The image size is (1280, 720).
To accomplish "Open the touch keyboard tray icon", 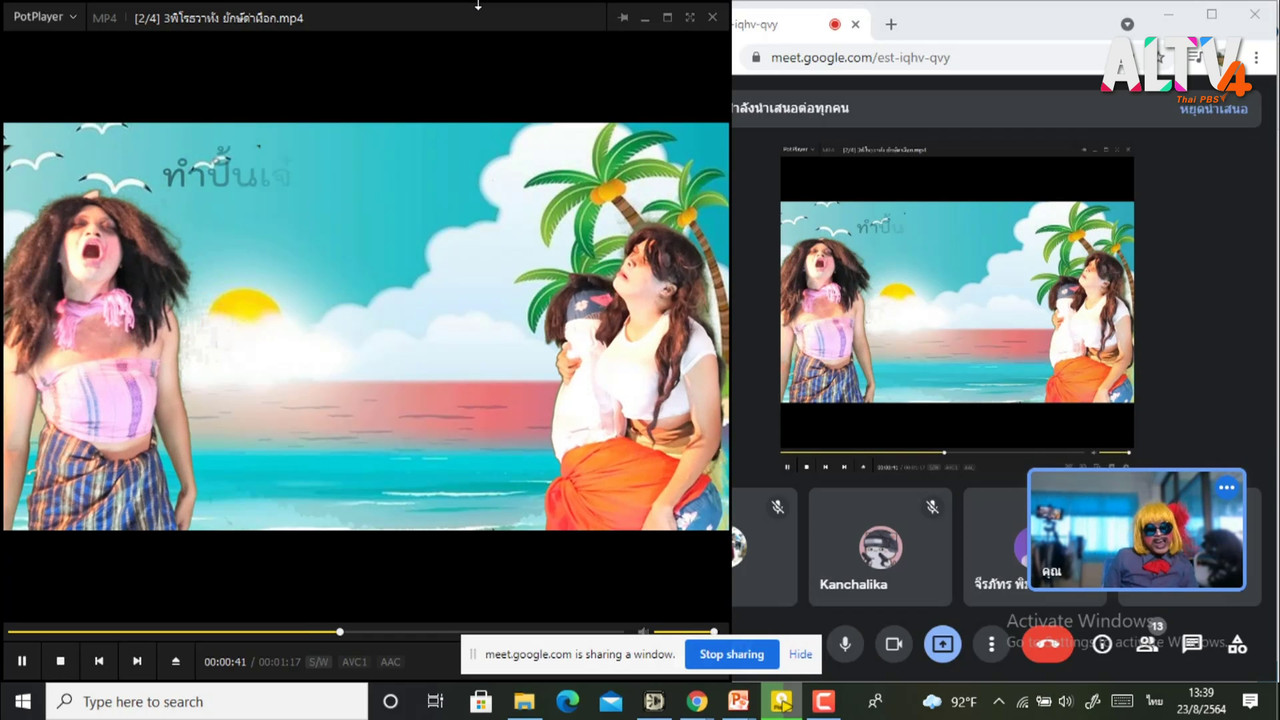I will point(1122,701).
